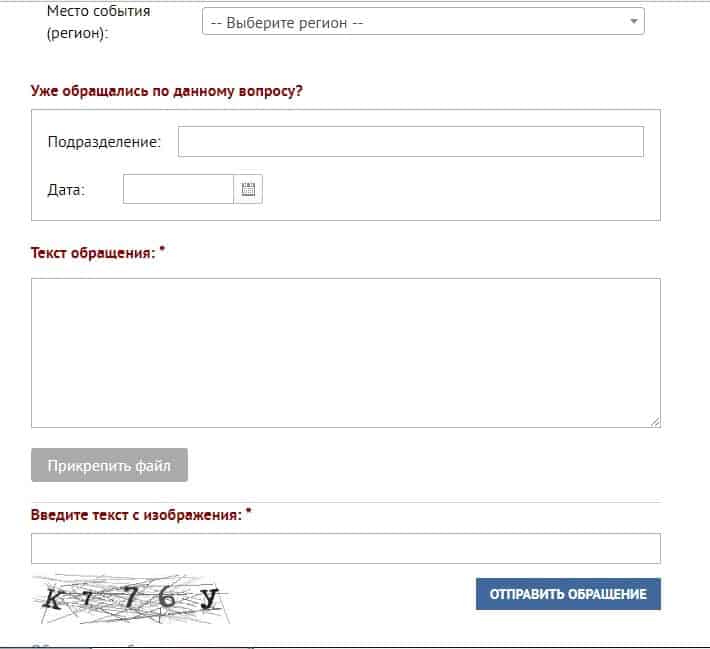Click the region dropdown arrow
Image resolution: width=710 pixels, height=649 pixels.
[x=633, y=21]
